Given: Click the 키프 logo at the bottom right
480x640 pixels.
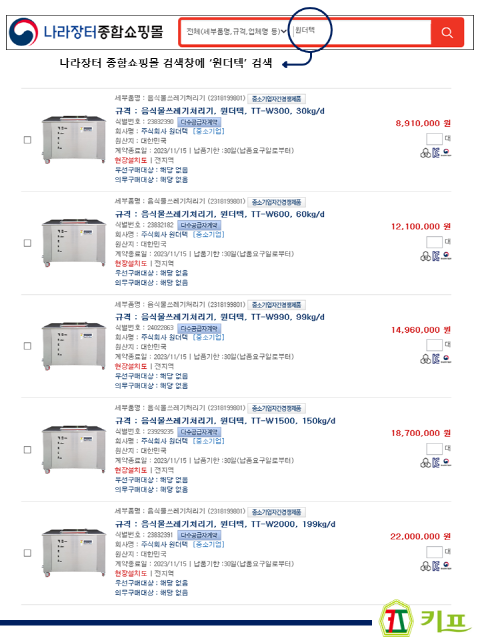Looking at the screenshot, I should pyautogui.click(x=425, y=619).
